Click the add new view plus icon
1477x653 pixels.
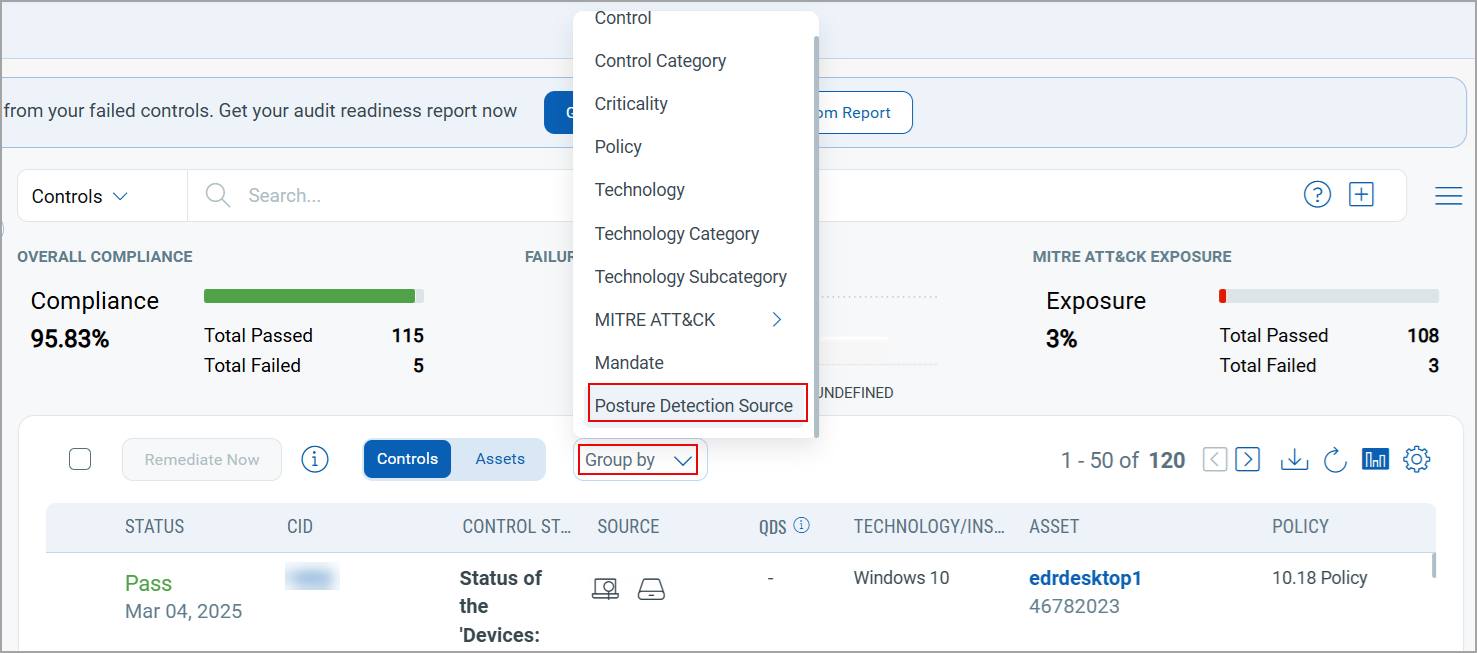click(1361, 193)
